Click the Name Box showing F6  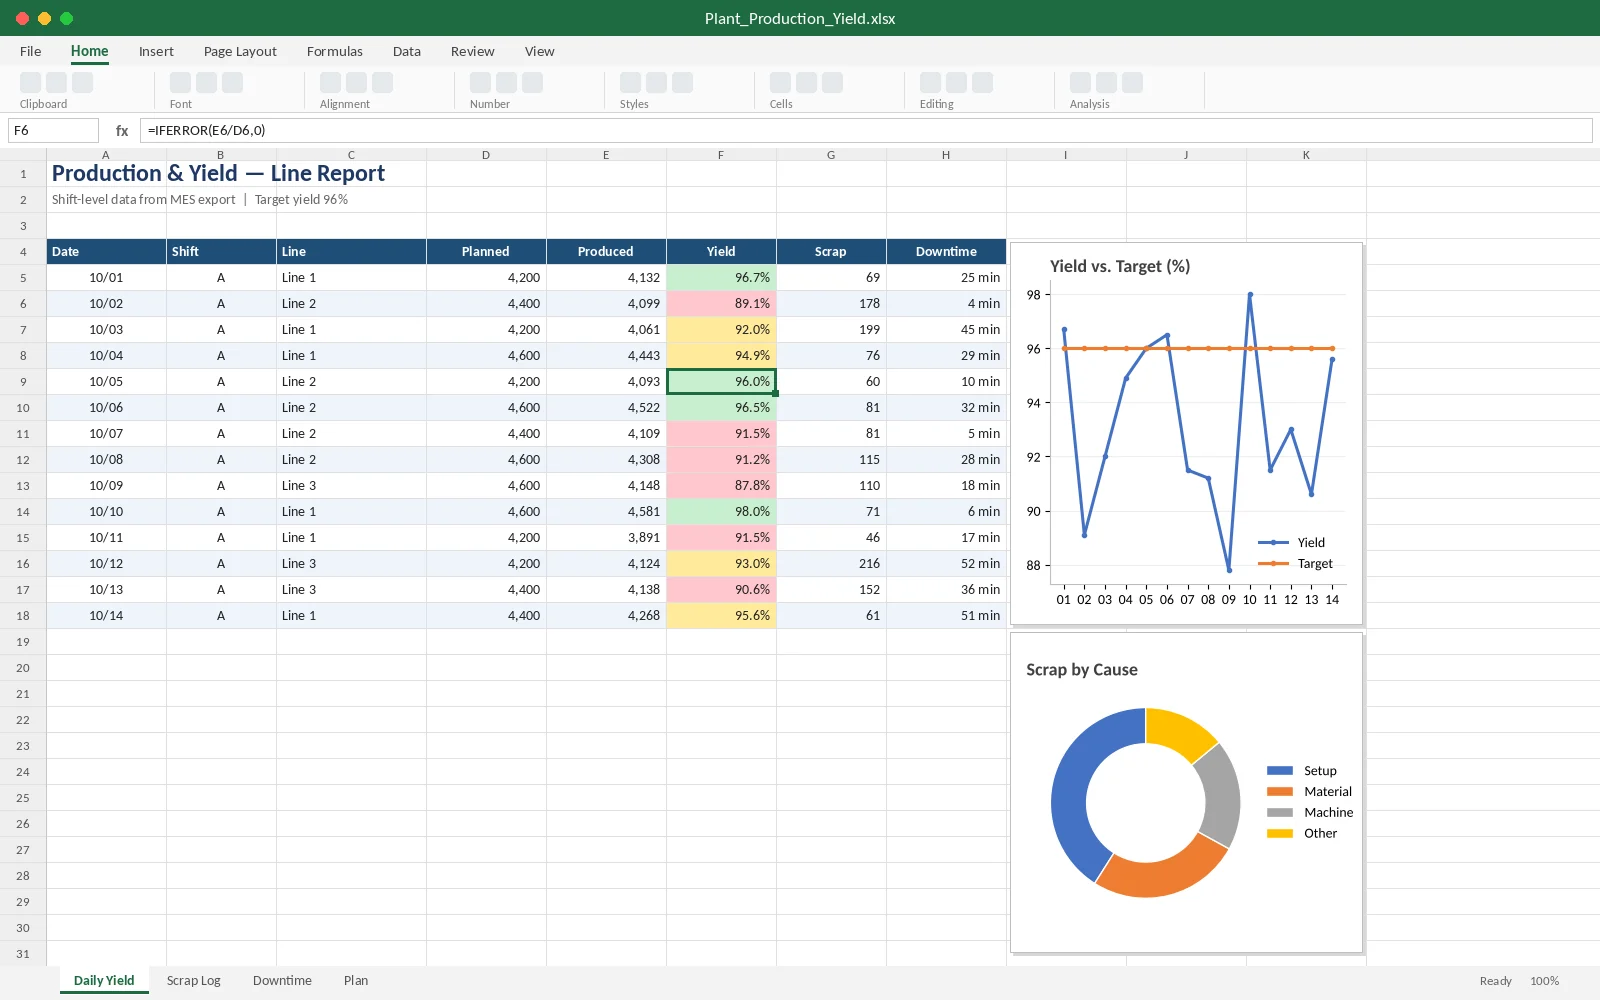(x=54, y=130)
